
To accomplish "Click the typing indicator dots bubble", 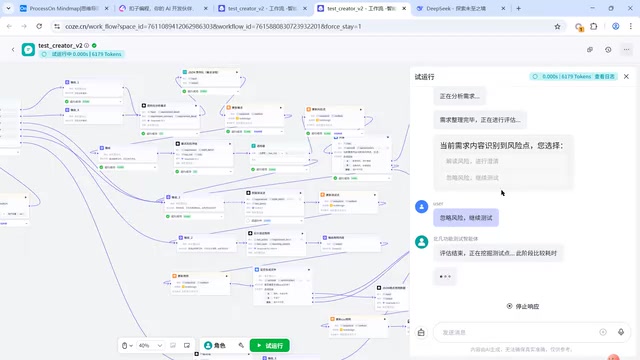I will pos(445,277).
